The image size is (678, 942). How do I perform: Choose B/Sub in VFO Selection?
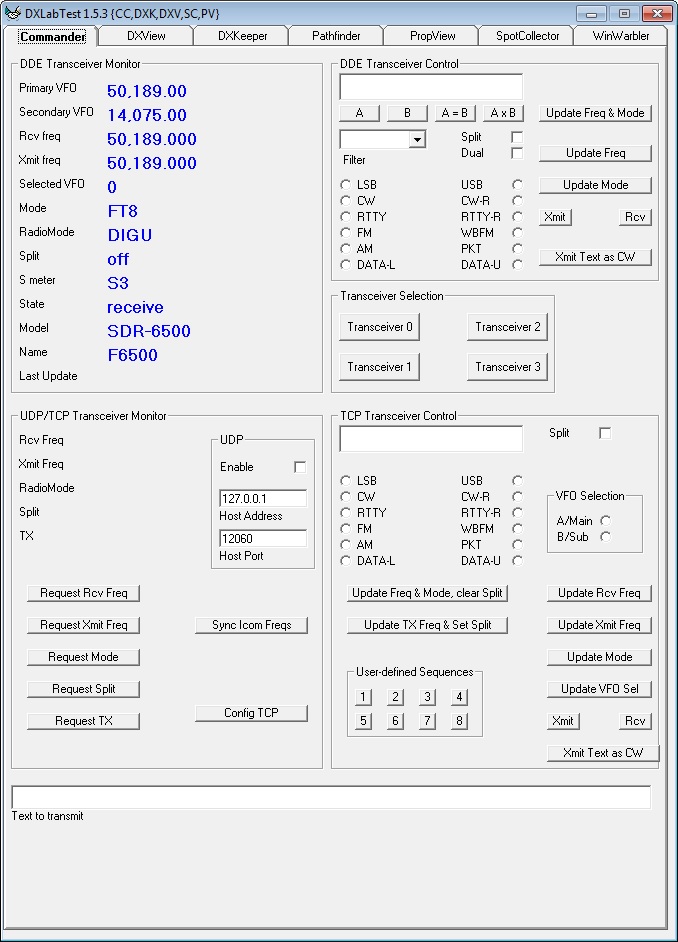pyautogui.click(x=605, y=536)
